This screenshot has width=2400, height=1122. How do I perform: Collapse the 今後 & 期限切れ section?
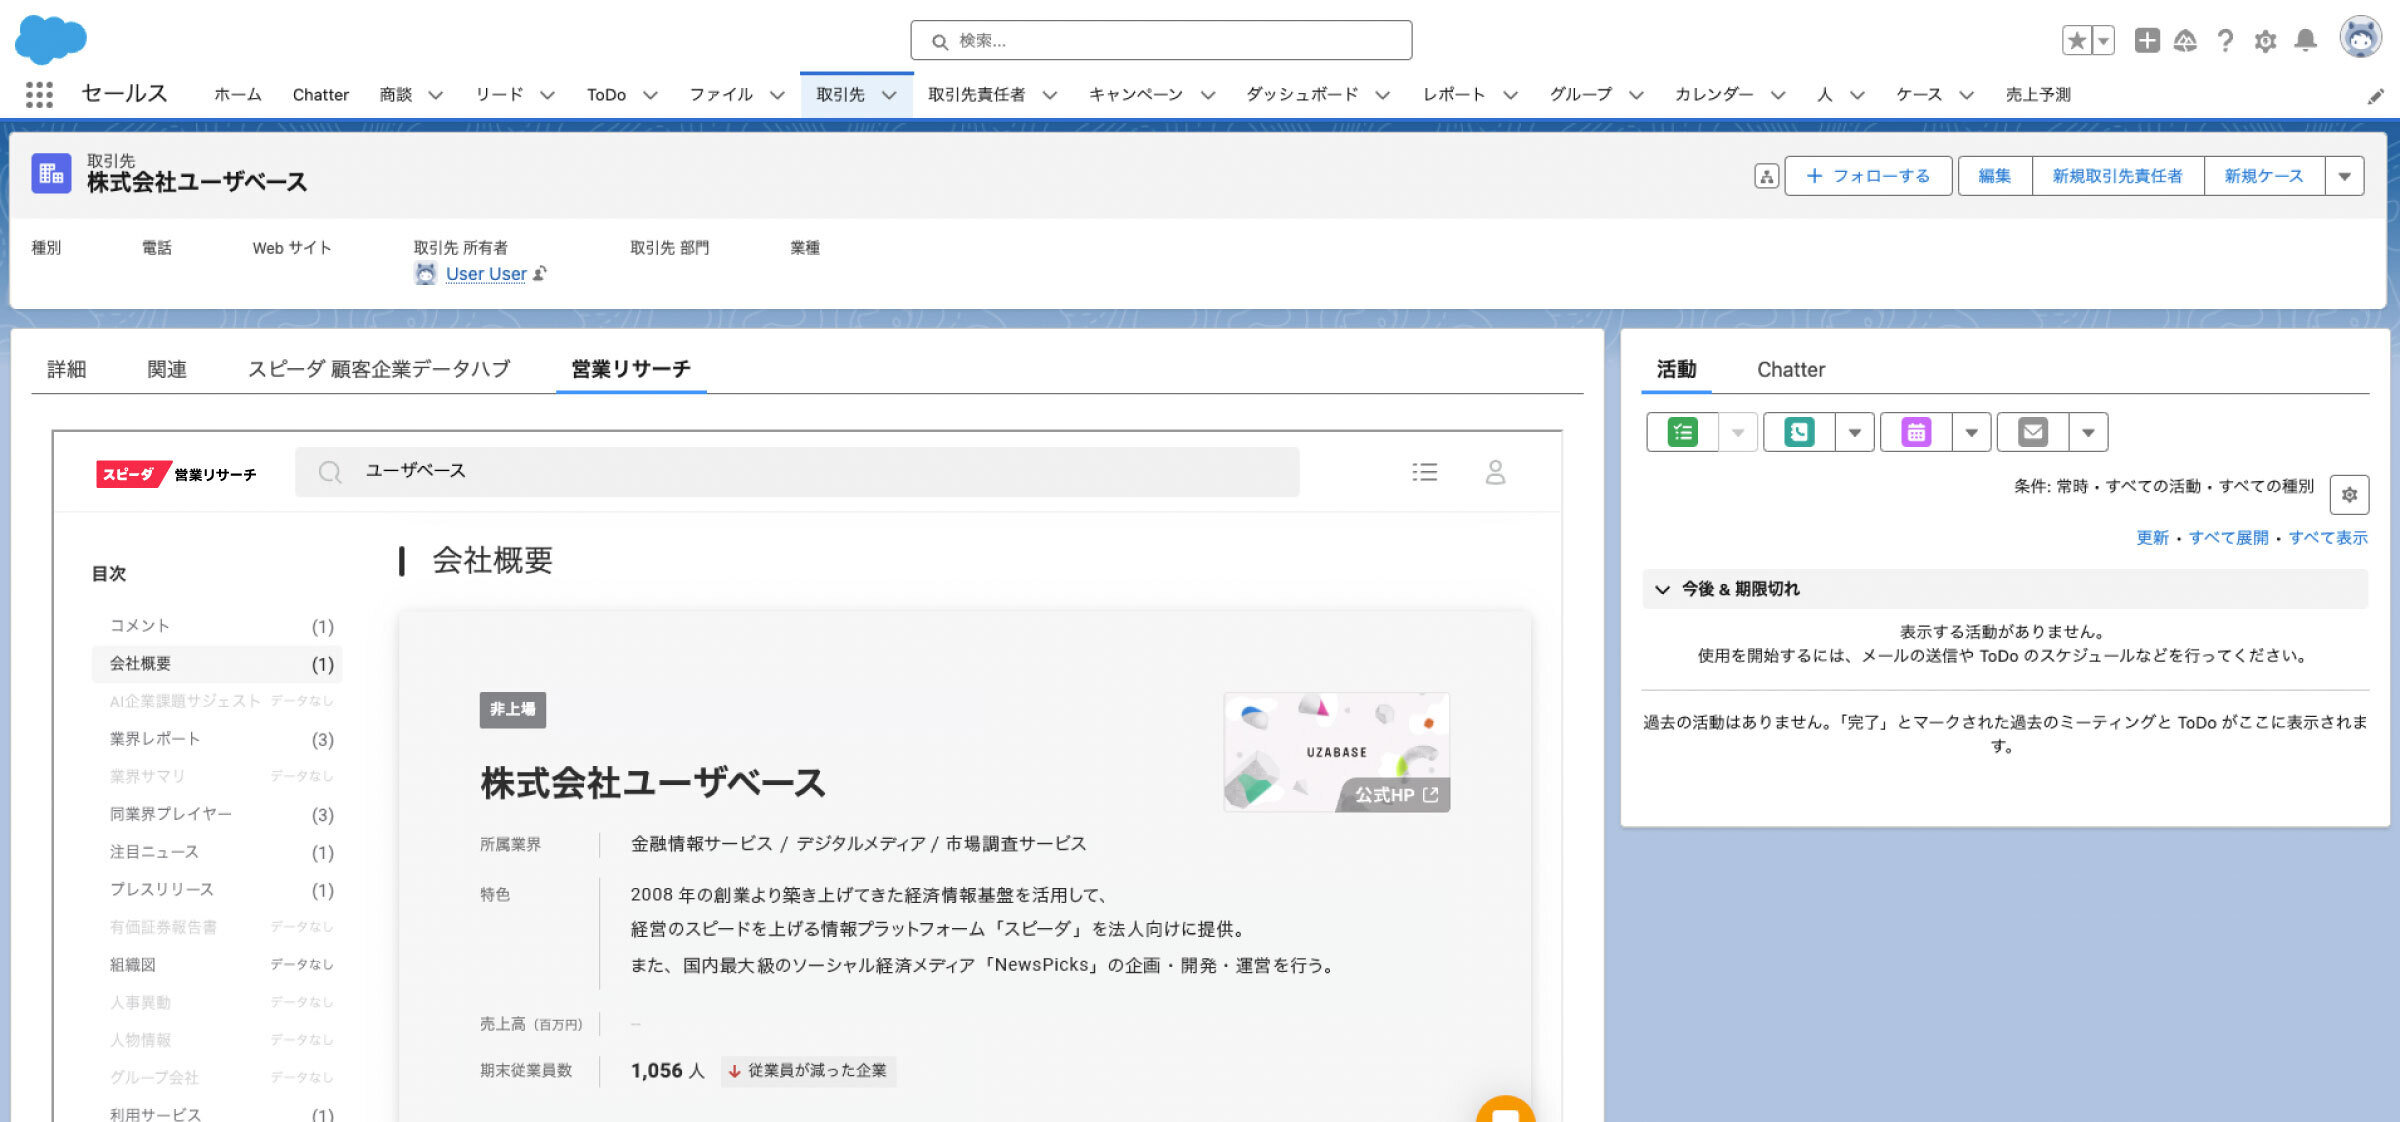[1664, 590]
